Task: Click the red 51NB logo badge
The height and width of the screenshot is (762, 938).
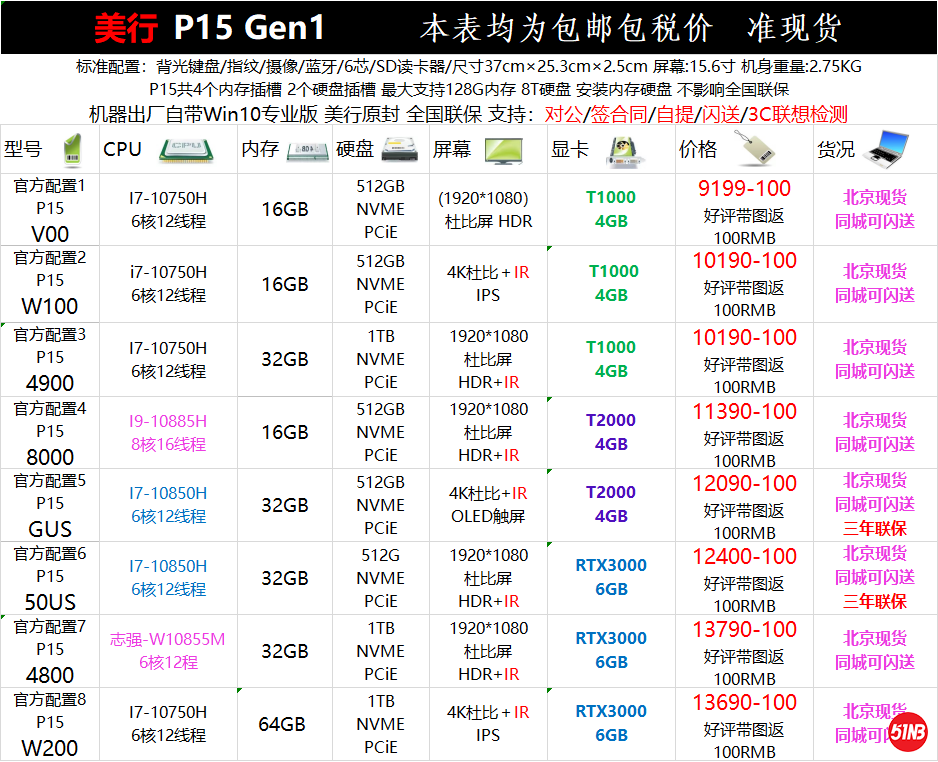Action: click(x=907, y=732)
